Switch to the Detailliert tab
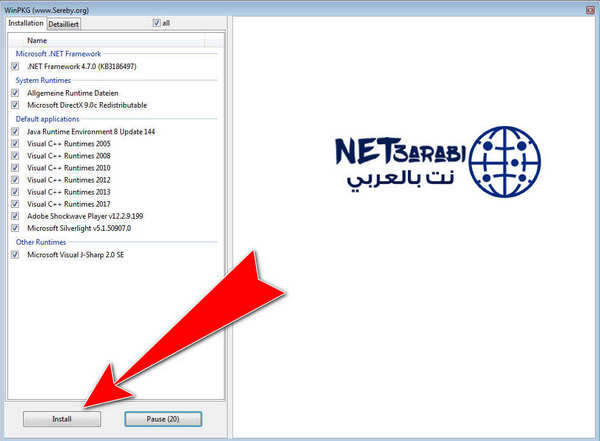The image size is (600, 441). point(64,24)
